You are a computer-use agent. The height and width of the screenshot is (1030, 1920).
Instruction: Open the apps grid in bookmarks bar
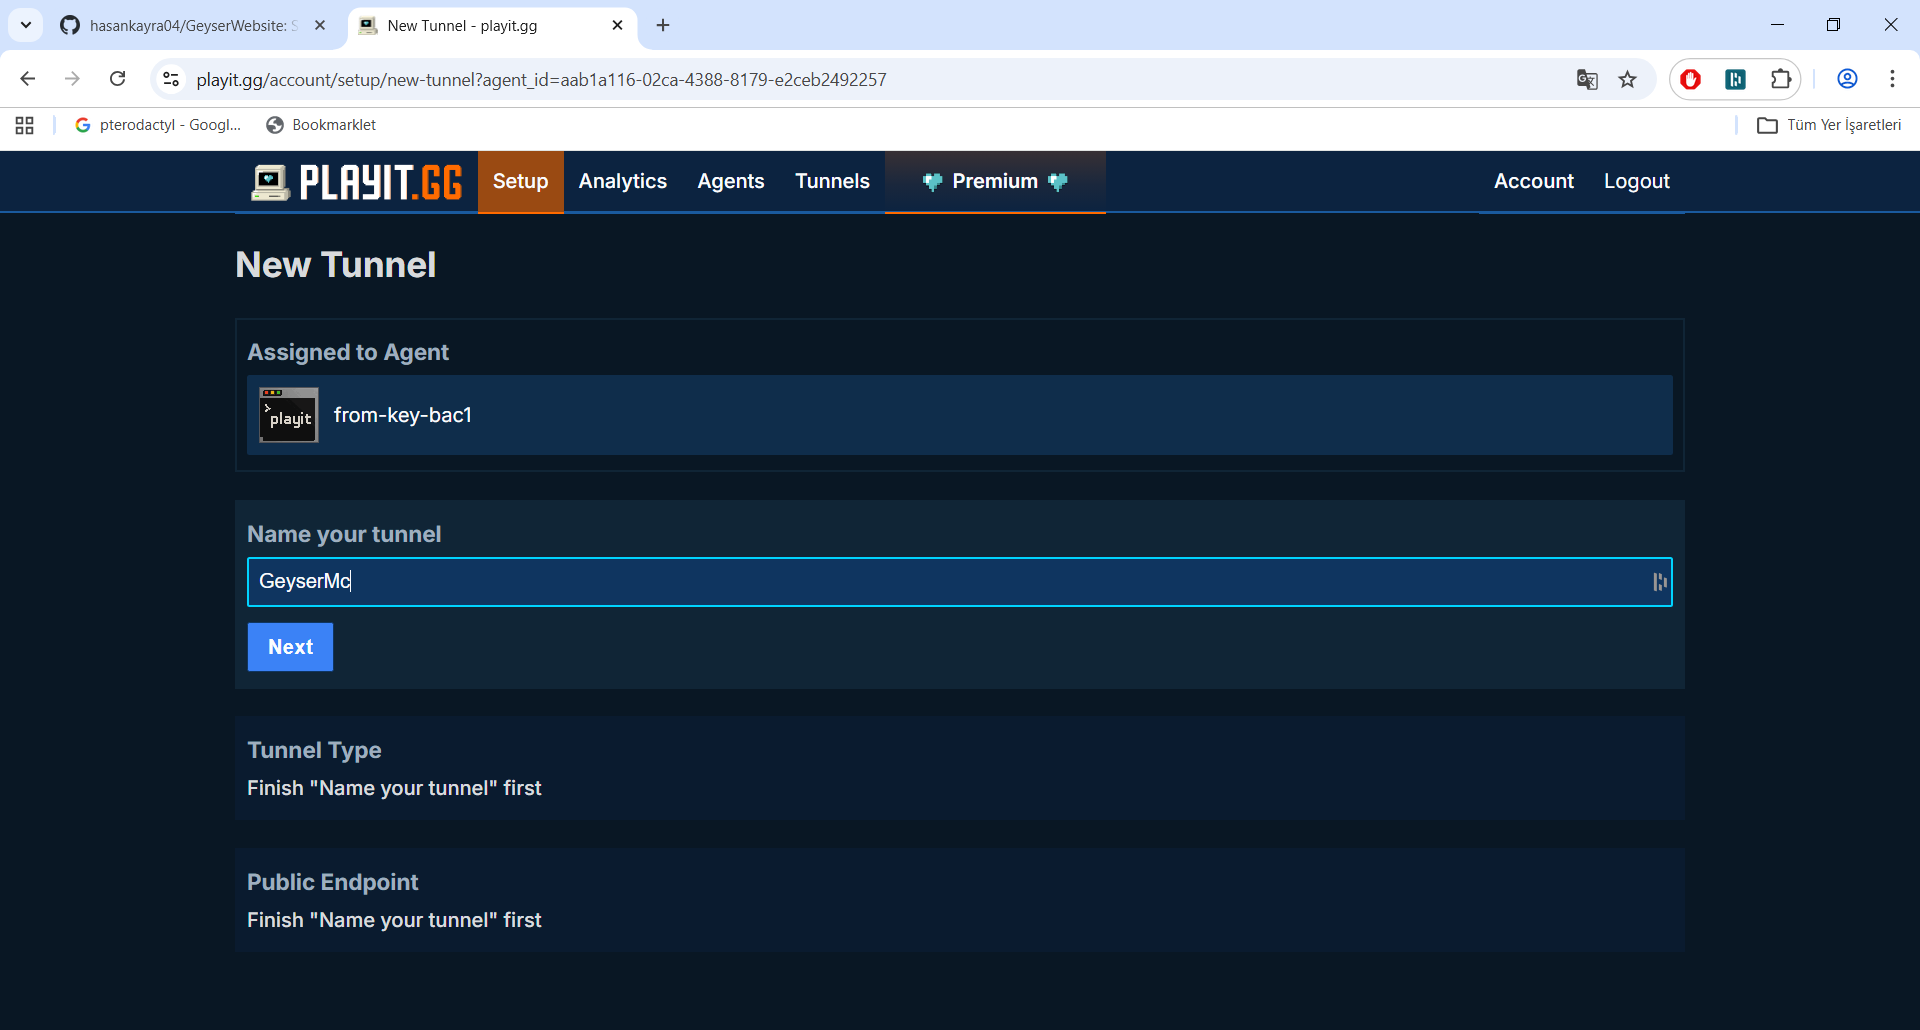[x=25, y=125]
